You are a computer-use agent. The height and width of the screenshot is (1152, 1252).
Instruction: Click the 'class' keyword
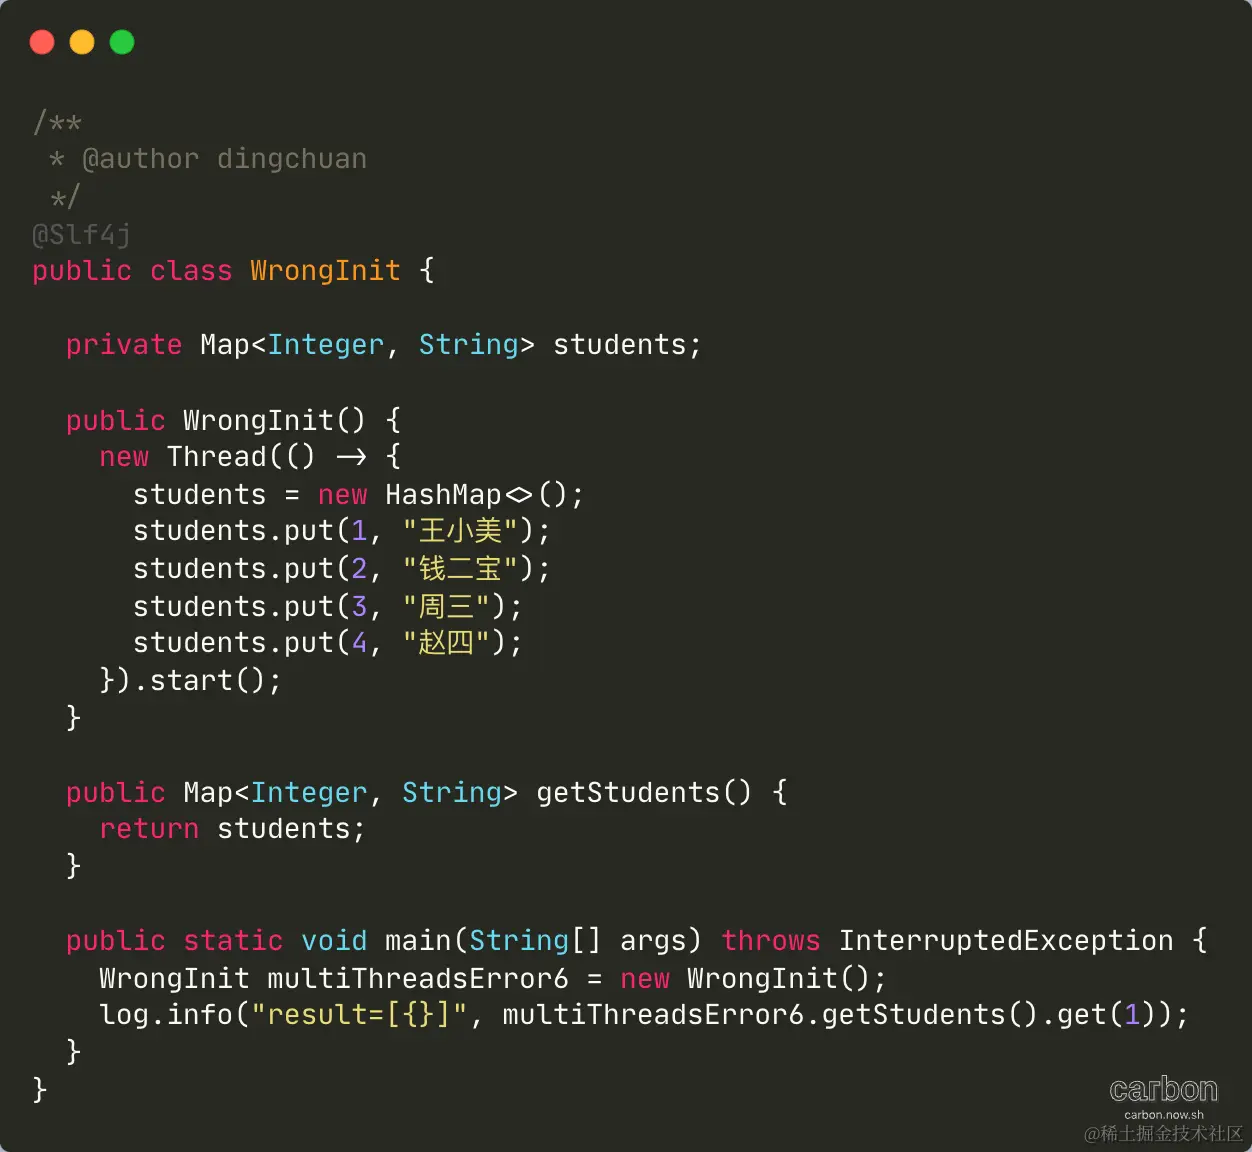tap(191, 270)
